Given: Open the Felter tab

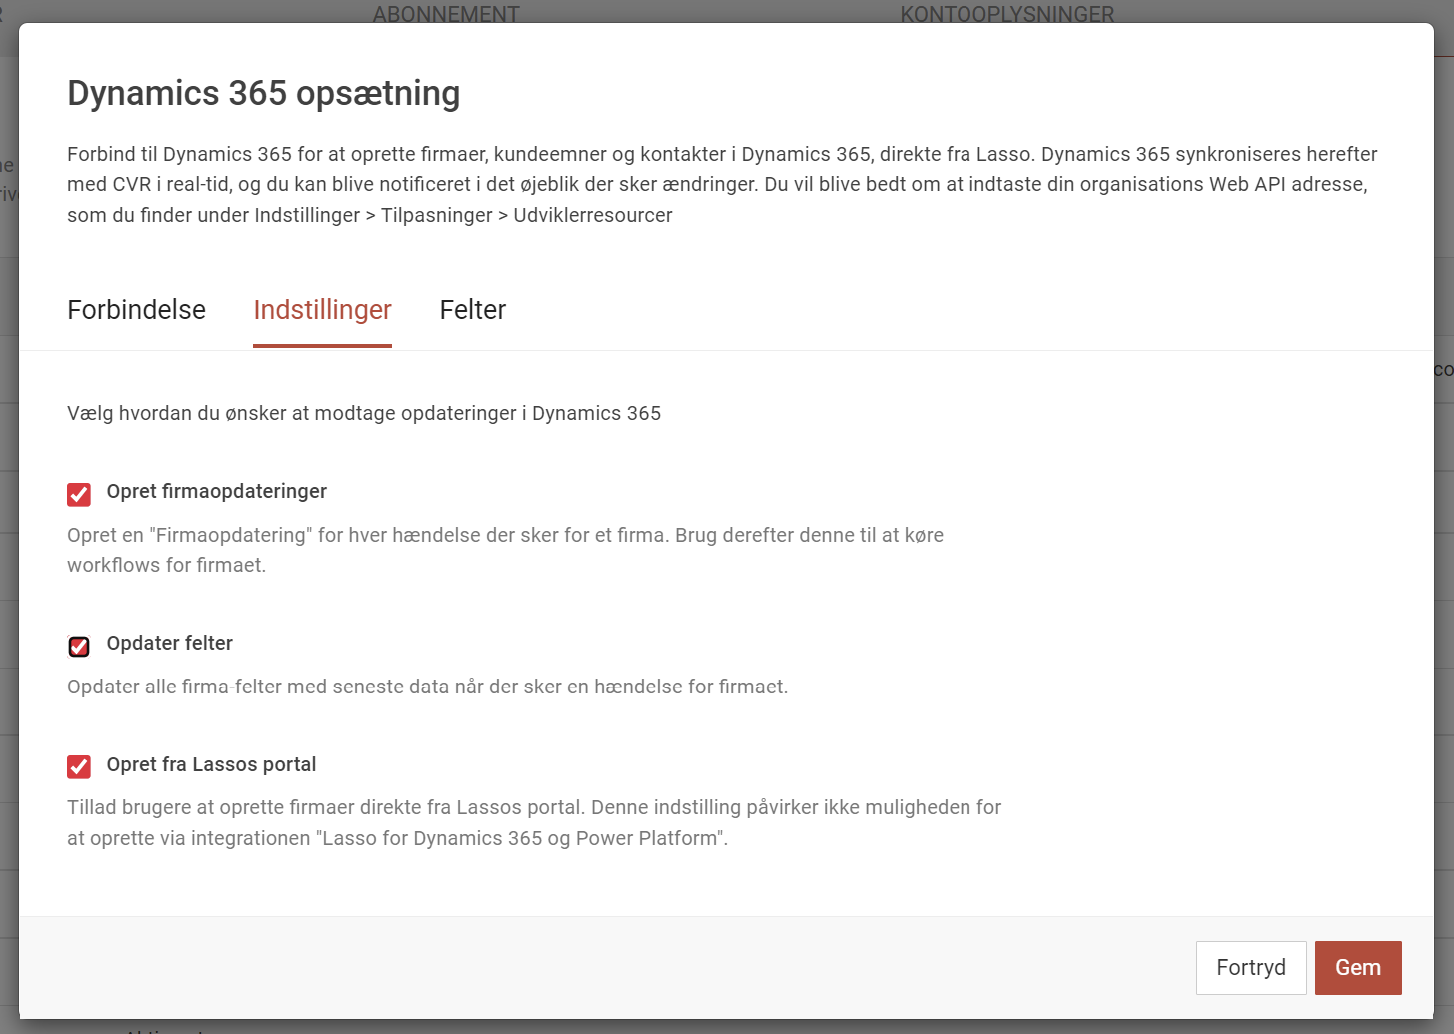Looking at the screenshot, I should click(x=472, y=310).
